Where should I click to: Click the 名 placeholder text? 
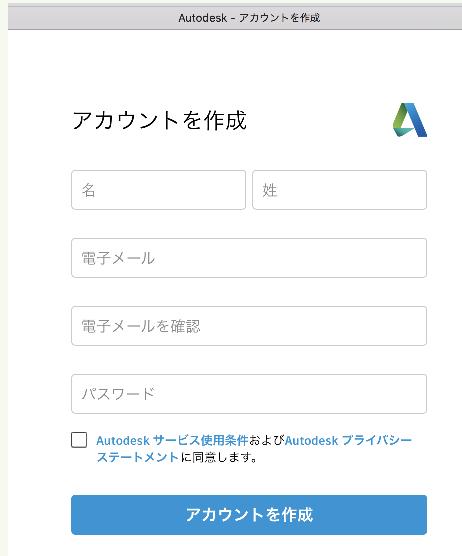89,190
